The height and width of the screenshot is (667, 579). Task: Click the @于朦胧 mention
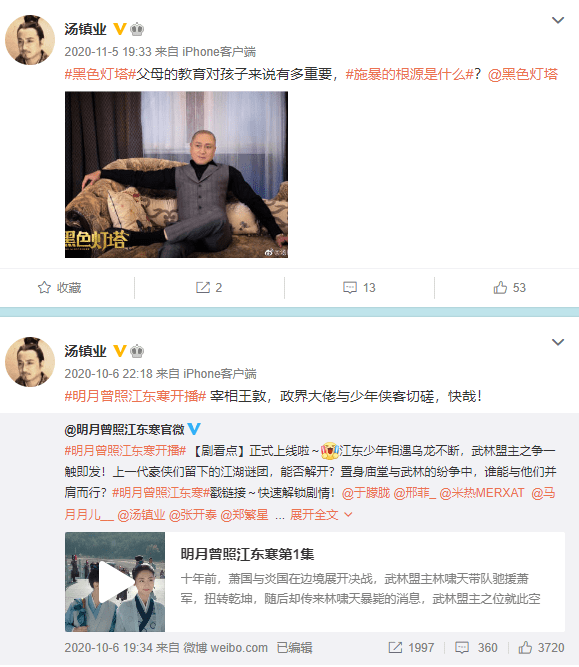[366, 493]
